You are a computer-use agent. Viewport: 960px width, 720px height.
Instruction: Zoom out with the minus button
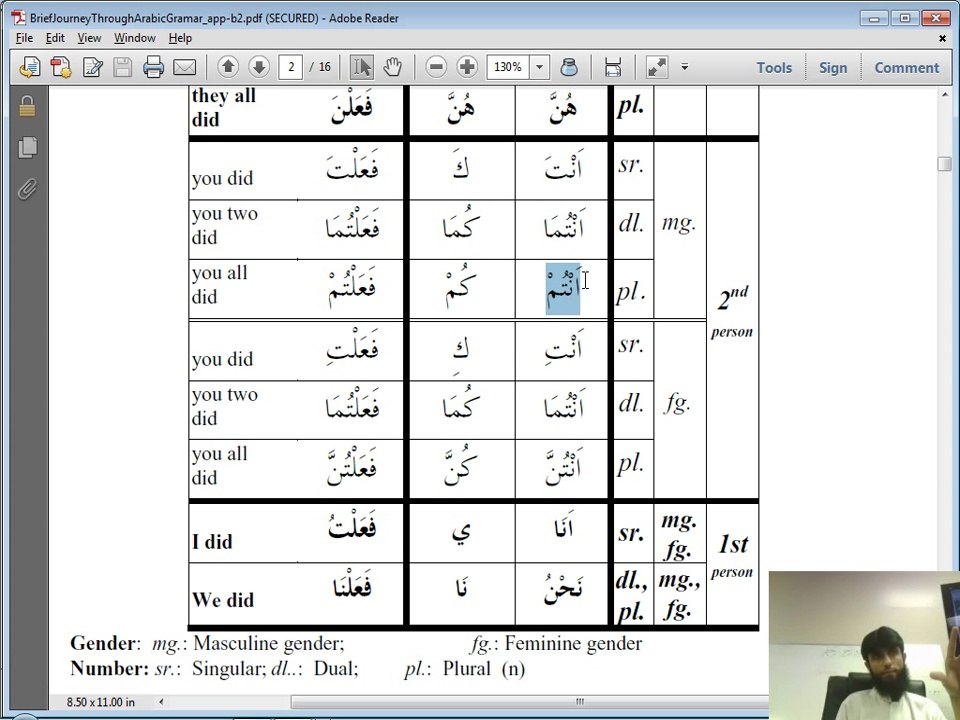[436, 67]
